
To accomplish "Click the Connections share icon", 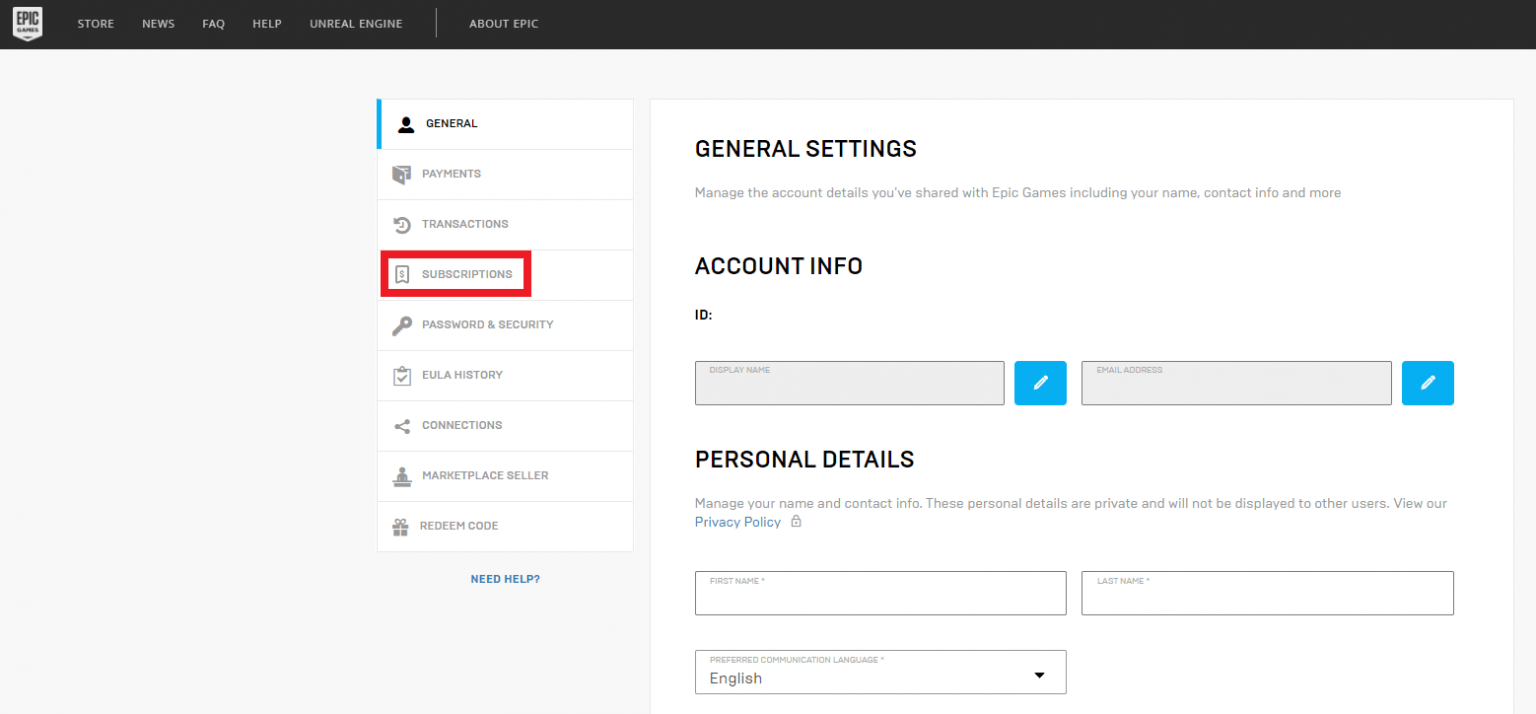I will (402, 426).
